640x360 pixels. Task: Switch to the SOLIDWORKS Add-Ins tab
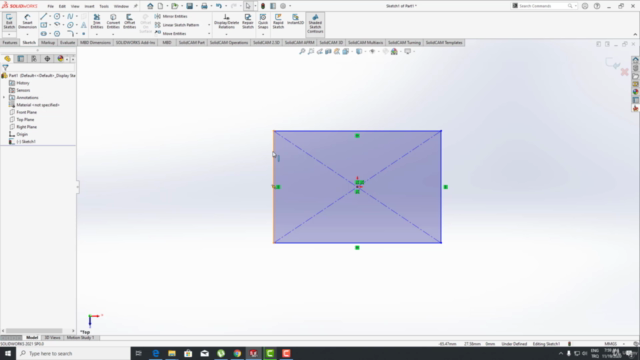[x=135, y=42]
